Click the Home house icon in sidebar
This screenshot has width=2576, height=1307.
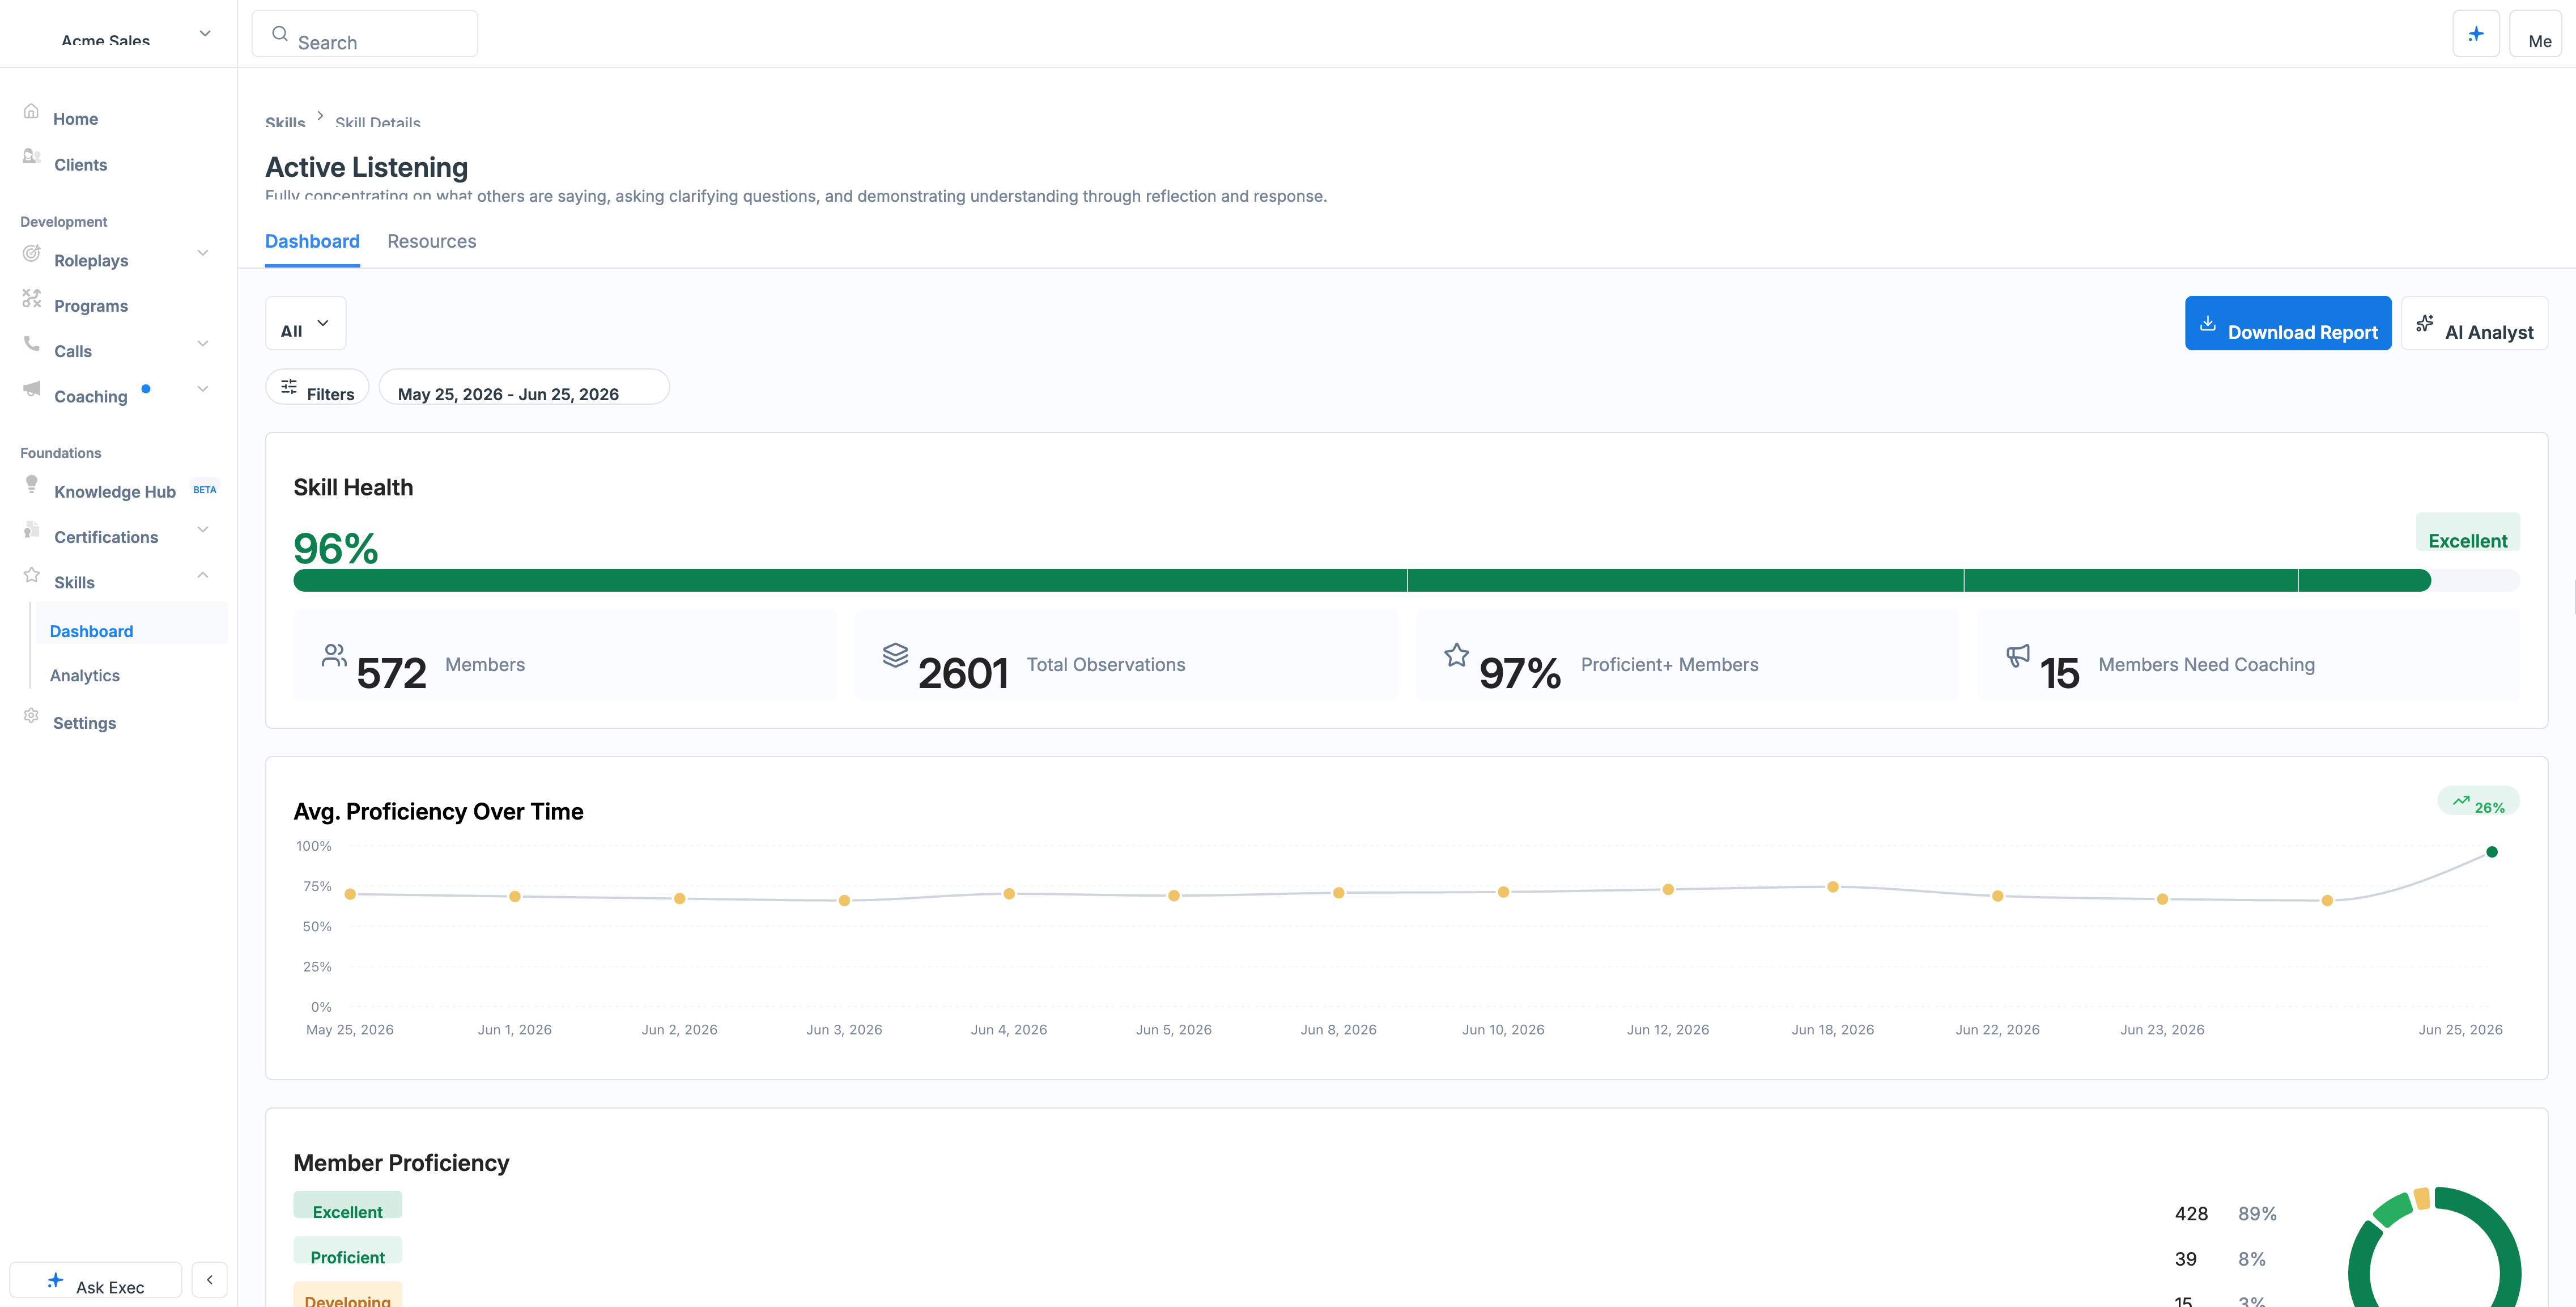click(31, 111)
